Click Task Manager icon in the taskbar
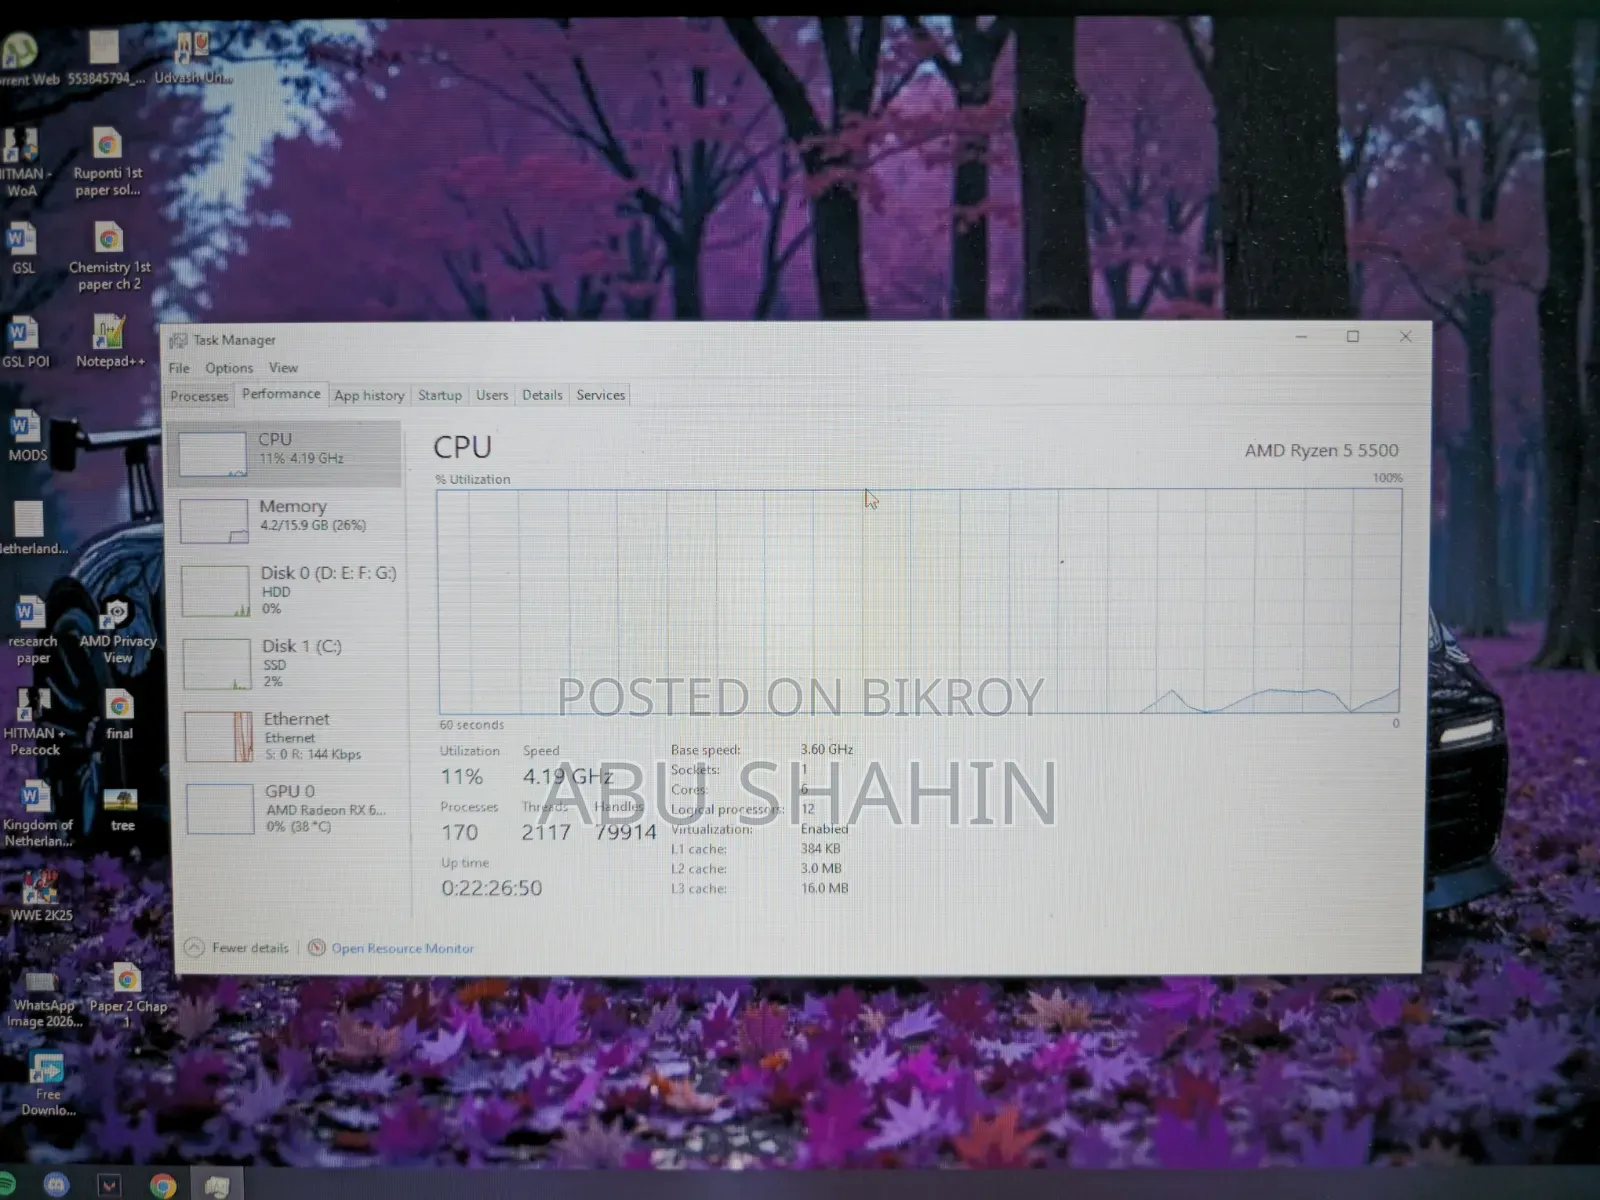This screenshot has width=1600, height=1200. (x=217, y=1186)
